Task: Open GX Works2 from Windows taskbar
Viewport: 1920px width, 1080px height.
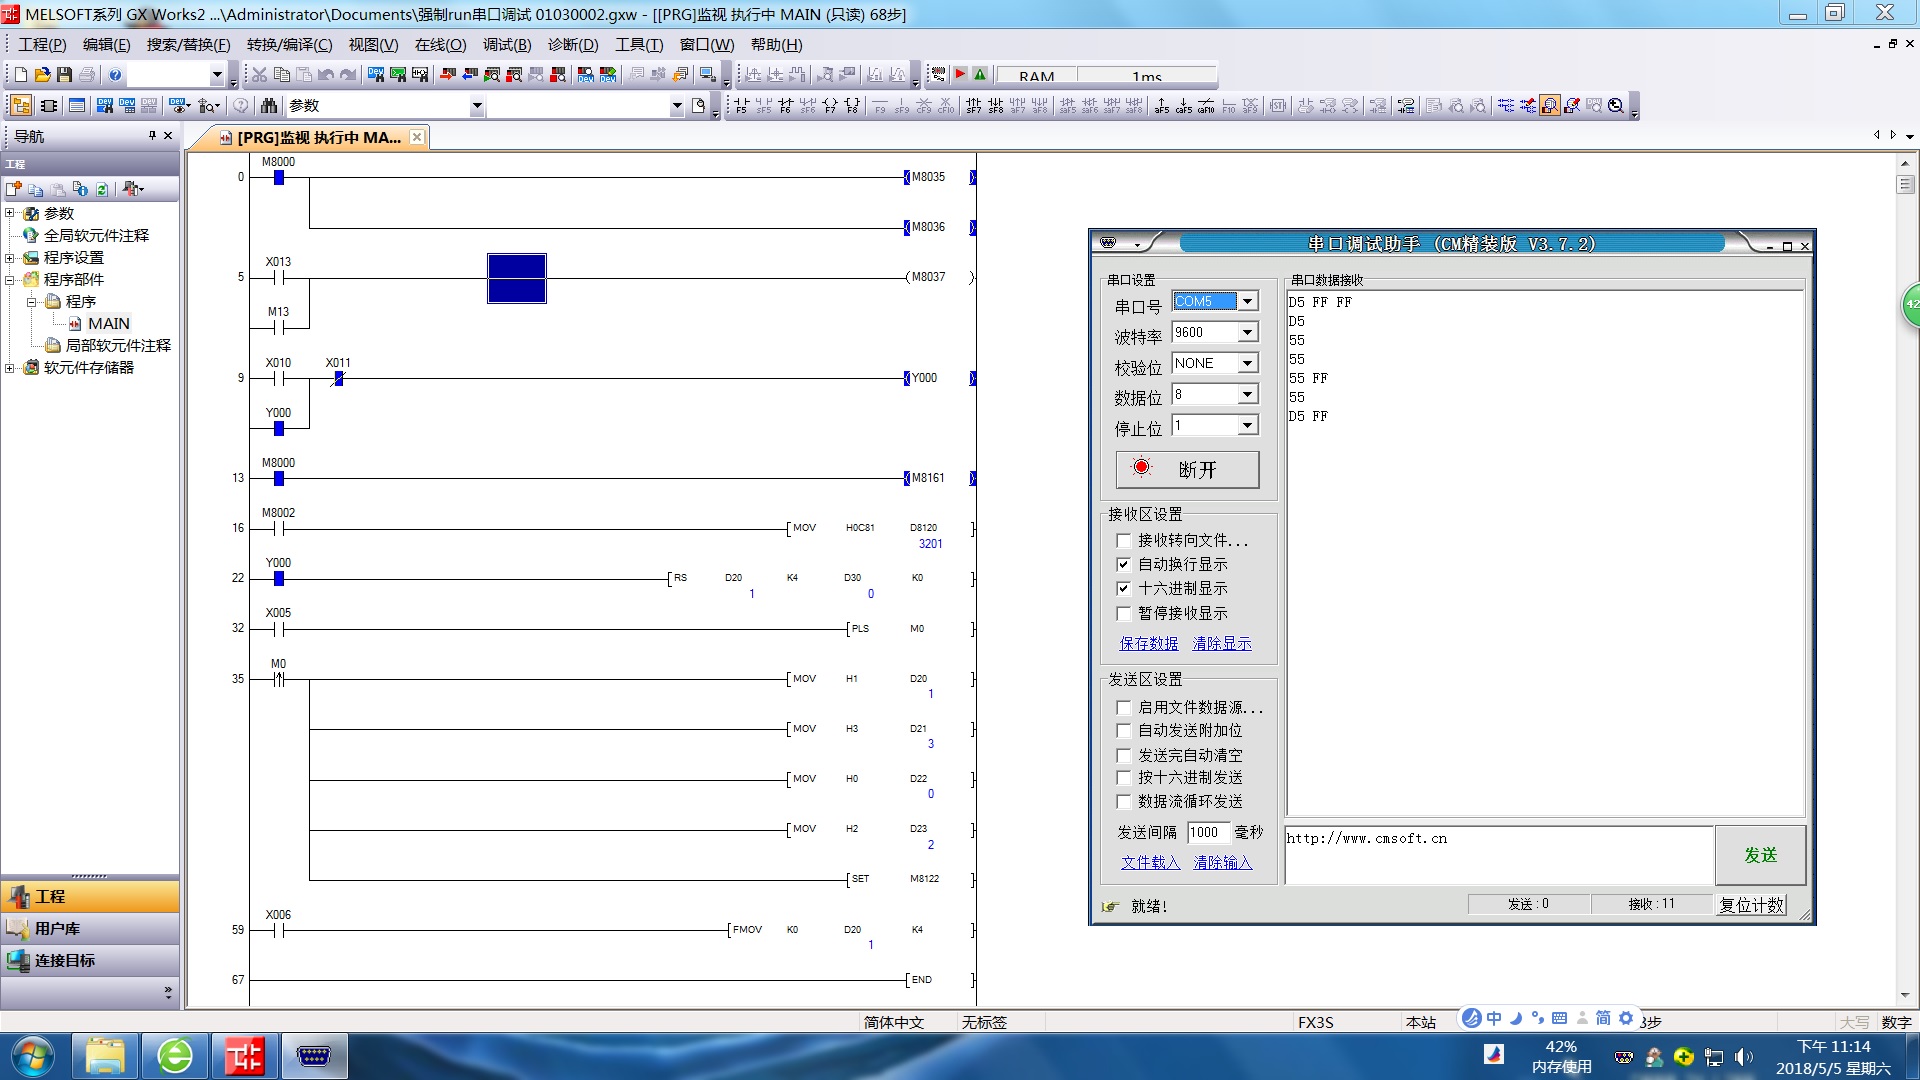Action: point(244,1056)
